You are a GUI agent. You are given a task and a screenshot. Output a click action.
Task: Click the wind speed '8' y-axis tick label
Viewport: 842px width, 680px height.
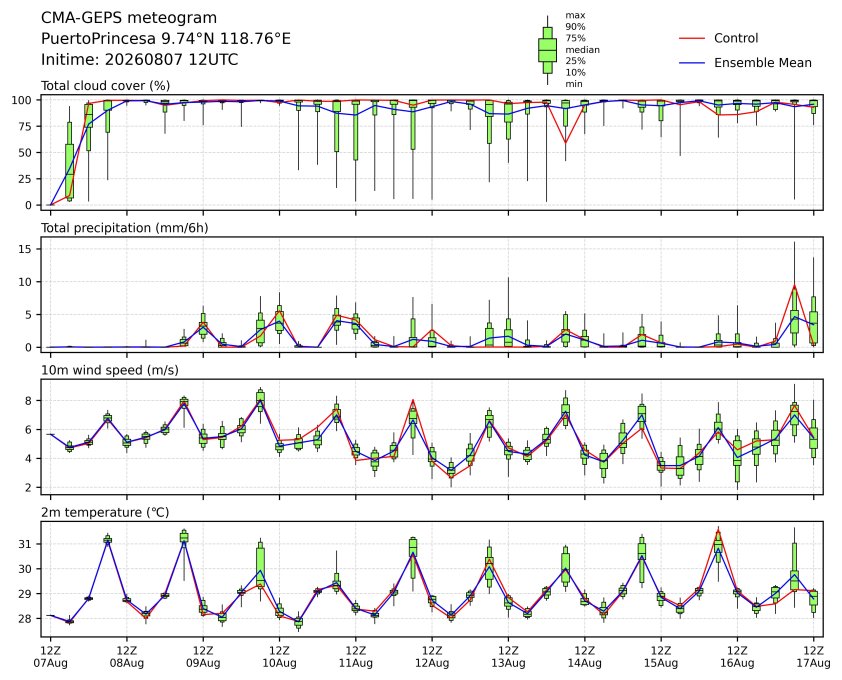(30, 401)
